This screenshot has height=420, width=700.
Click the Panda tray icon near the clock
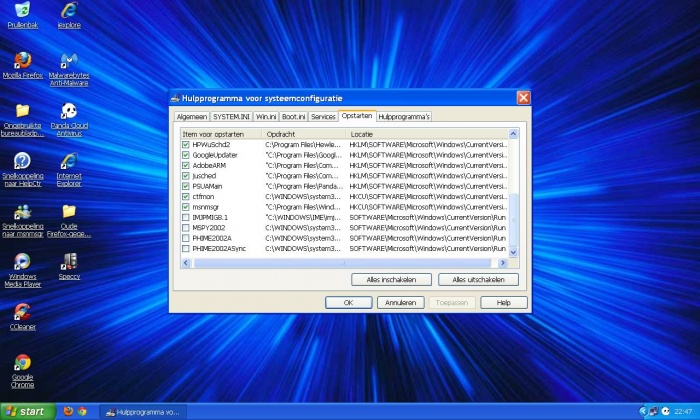tap(665, 411)
